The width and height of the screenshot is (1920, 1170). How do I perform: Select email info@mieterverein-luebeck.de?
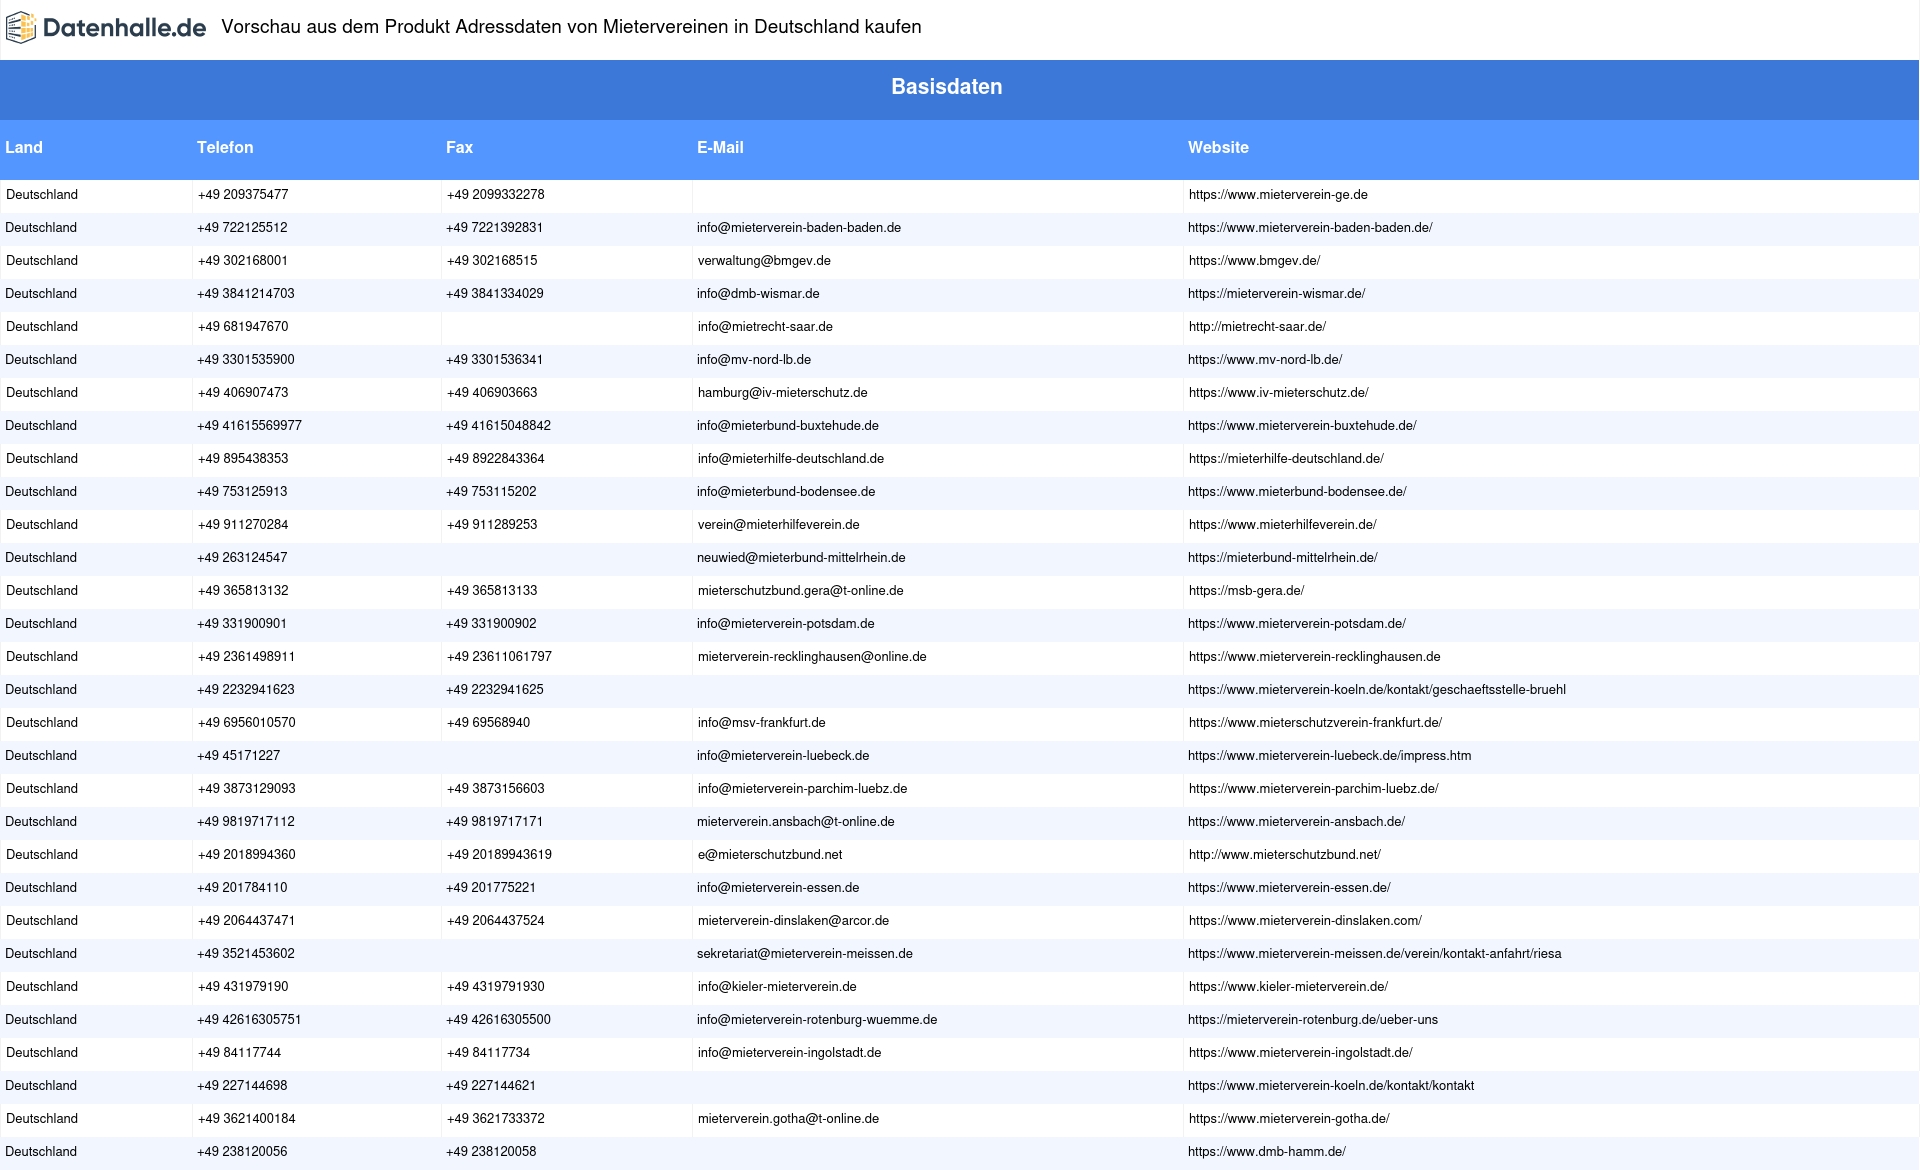tap(783, 756)
